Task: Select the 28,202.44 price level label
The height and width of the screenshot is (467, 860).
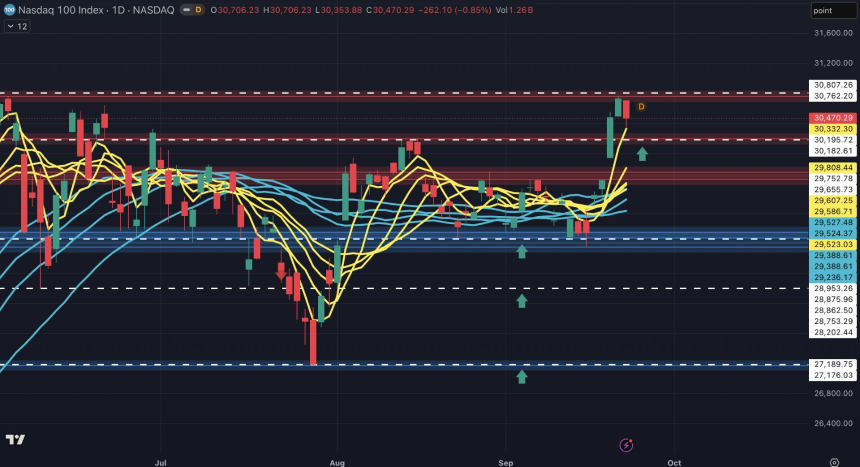Action: [833, 332]
